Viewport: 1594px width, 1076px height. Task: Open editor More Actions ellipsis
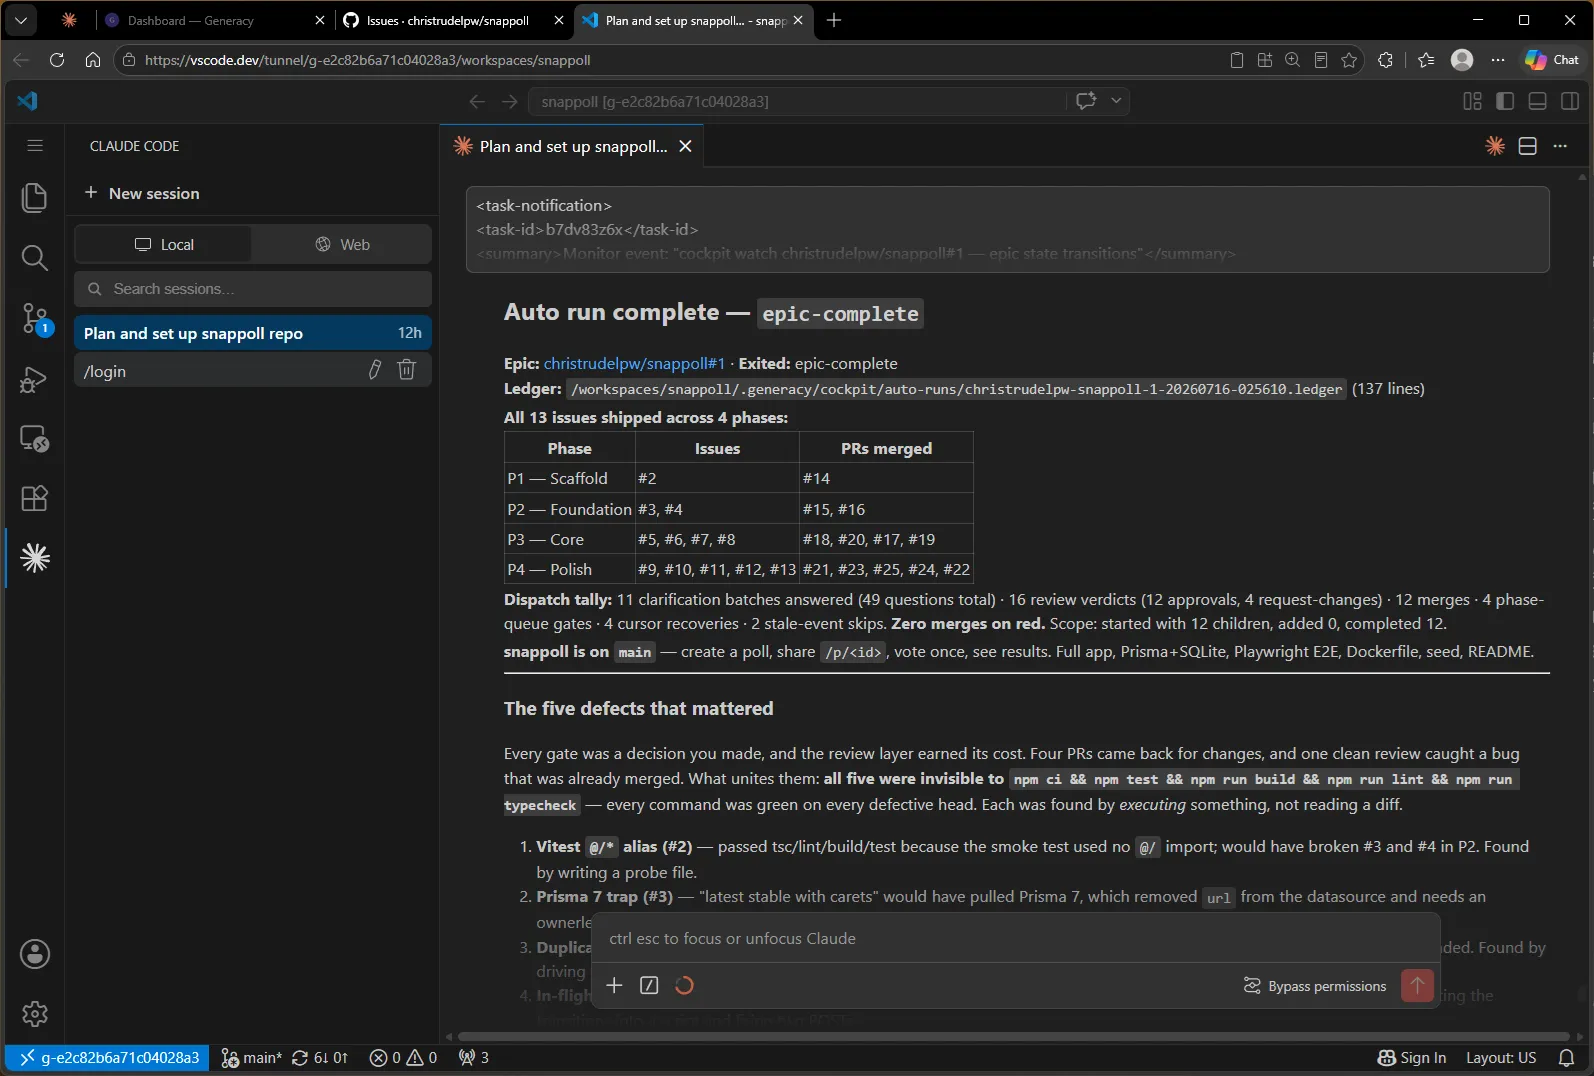[1560, 146]
